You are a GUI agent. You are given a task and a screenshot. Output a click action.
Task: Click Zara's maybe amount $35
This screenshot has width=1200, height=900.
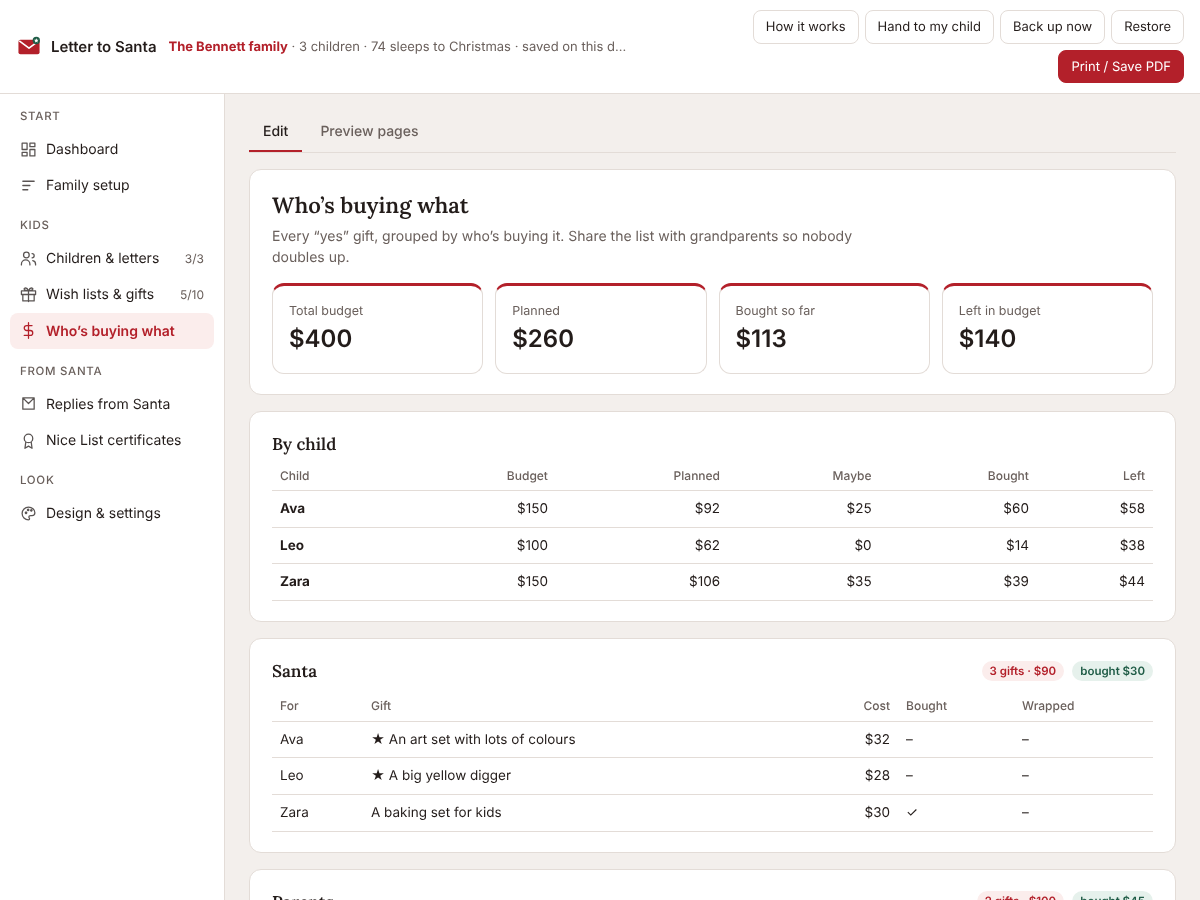858,581
